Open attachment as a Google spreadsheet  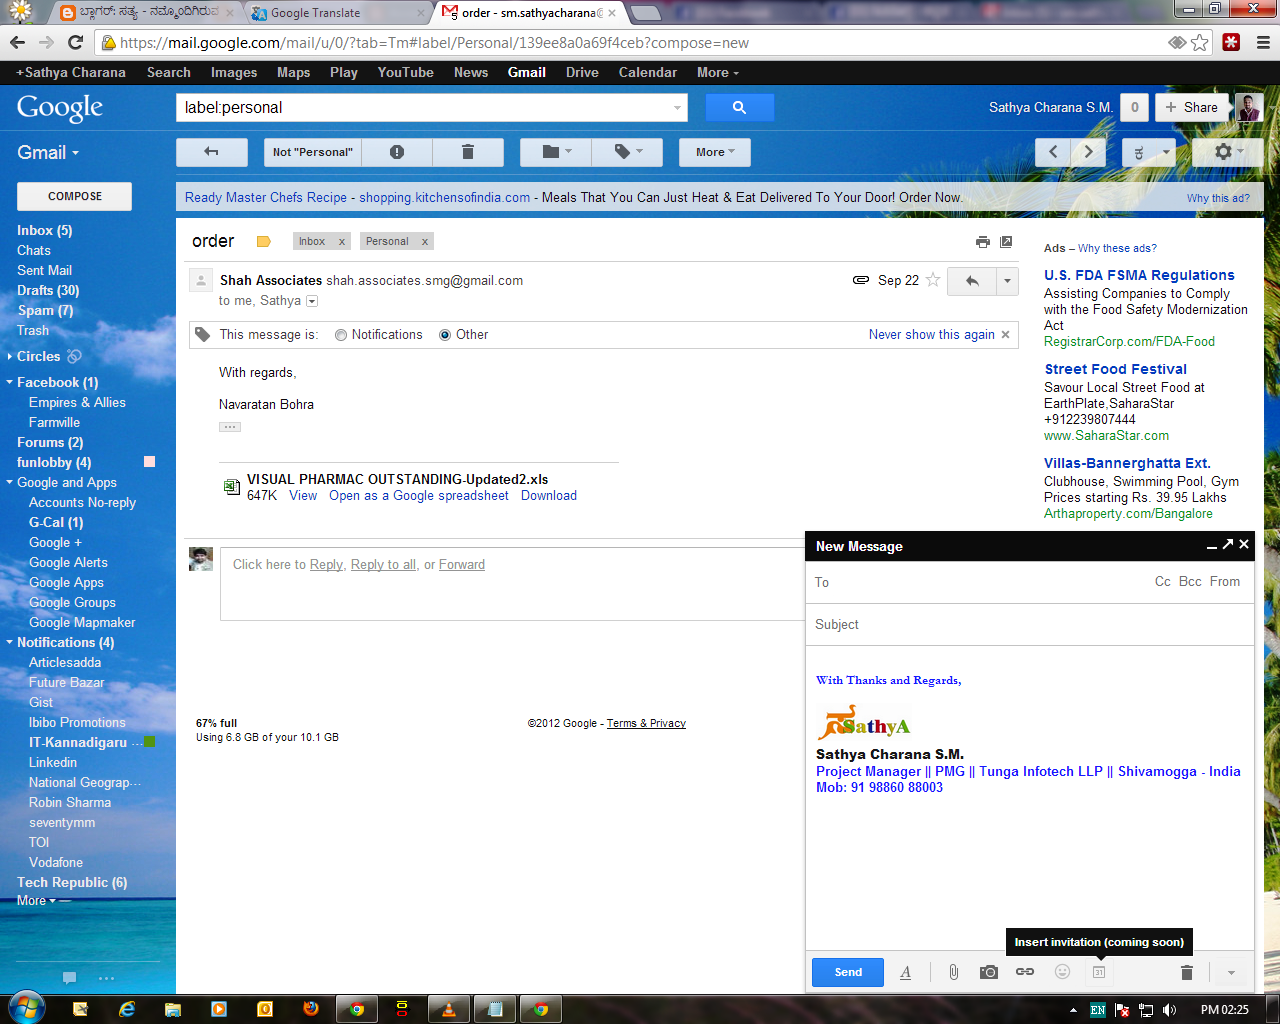[419, 496]
